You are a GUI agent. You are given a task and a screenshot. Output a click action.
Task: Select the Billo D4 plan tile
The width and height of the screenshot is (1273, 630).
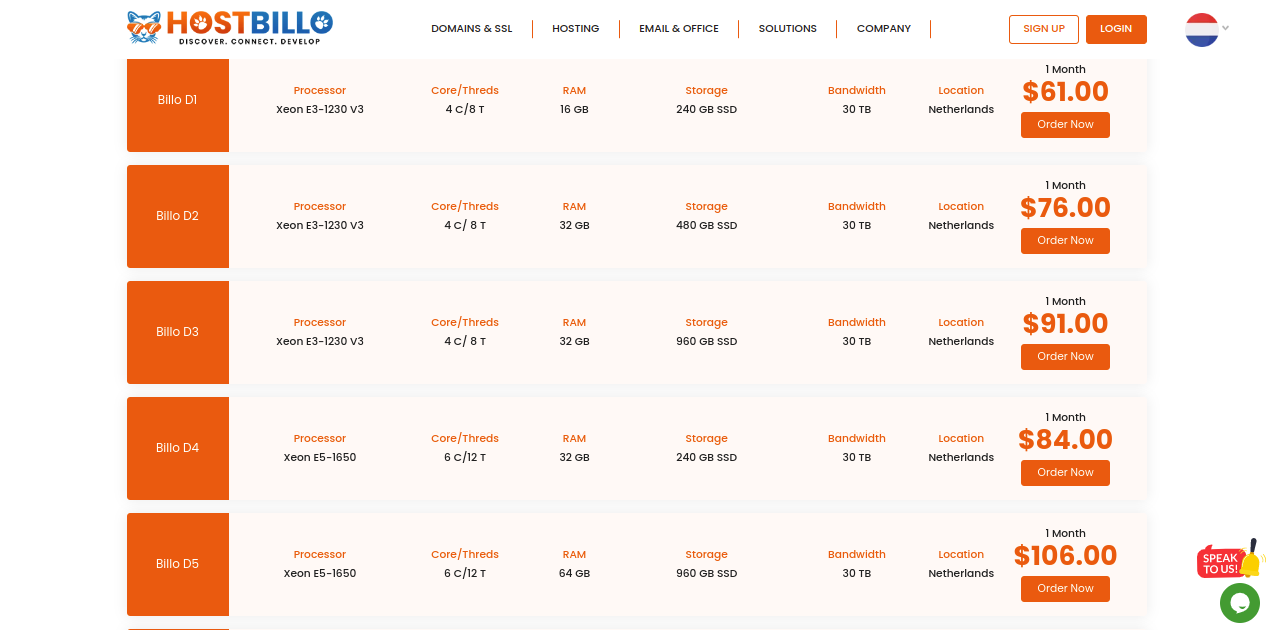coord(178,448)
